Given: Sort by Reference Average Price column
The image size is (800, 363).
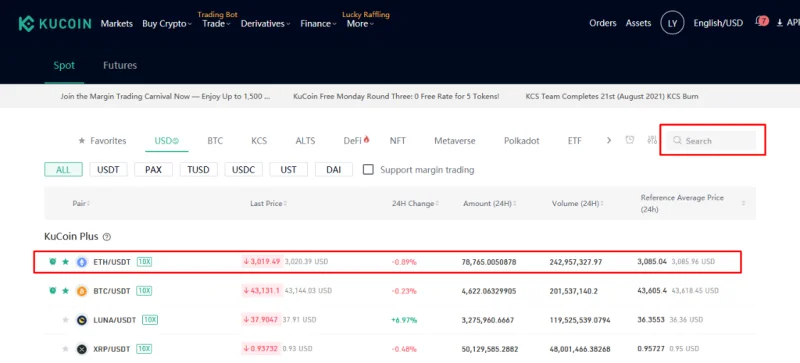Looking at the screenshot, I should coord(693,203).
